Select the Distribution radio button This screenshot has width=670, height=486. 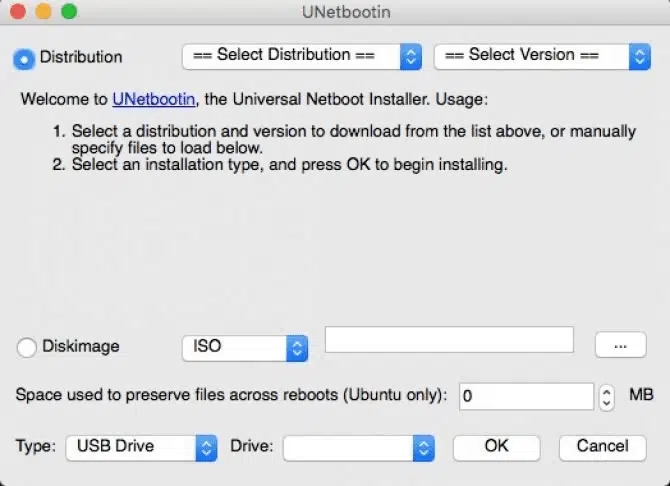(24, 58)
